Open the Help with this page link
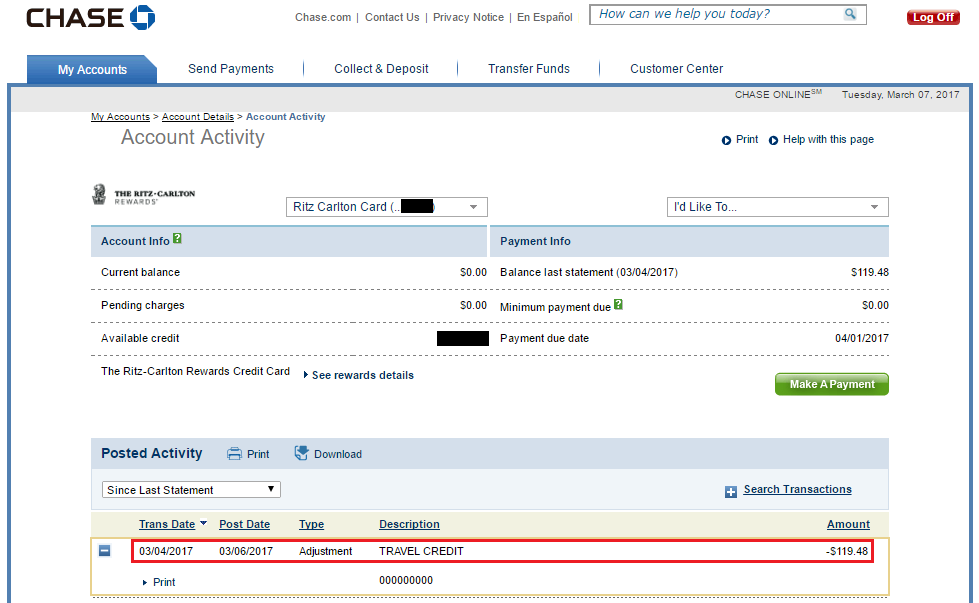Screen dimensions: 979x603 (x=827, y=140)
